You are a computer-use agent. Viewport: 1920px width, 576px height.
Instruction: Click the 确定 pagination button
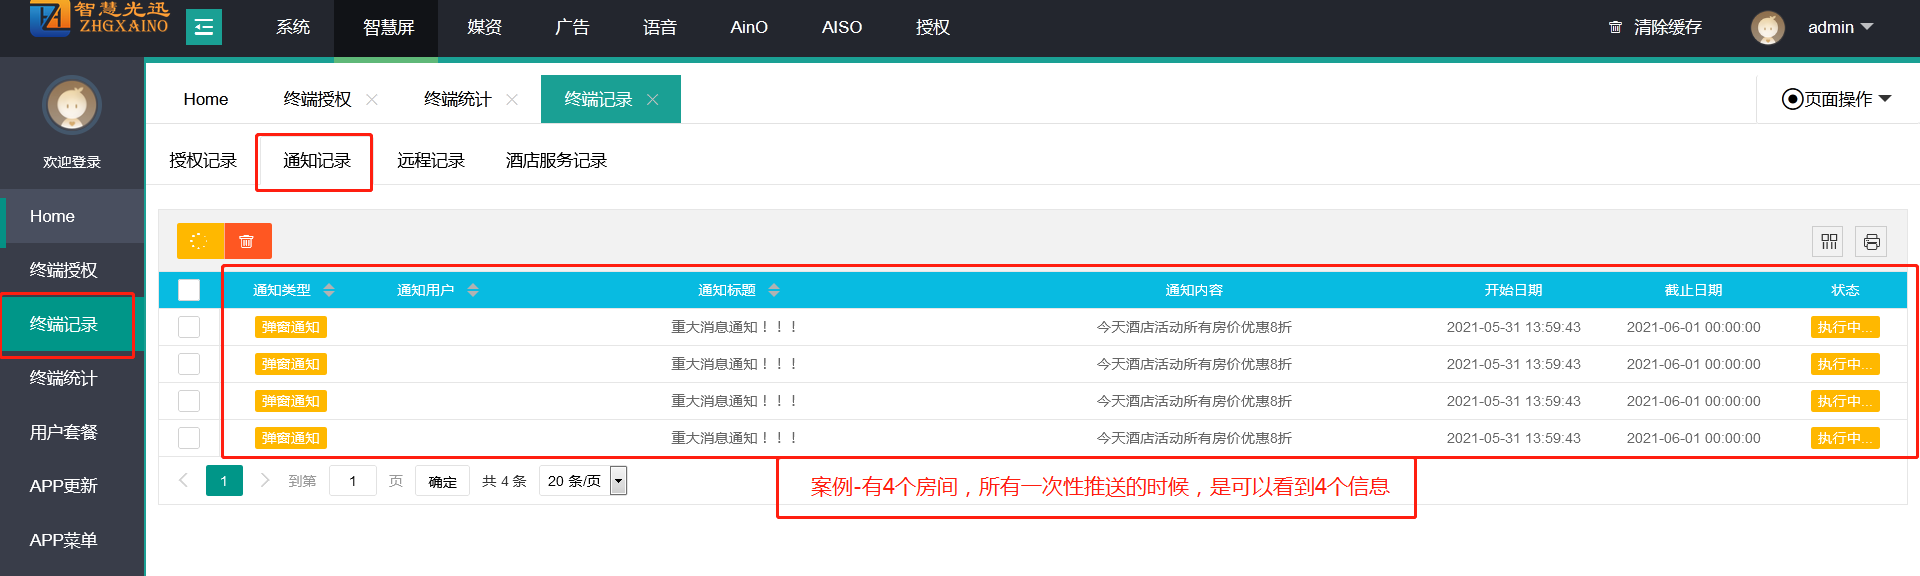pos(442,481)
